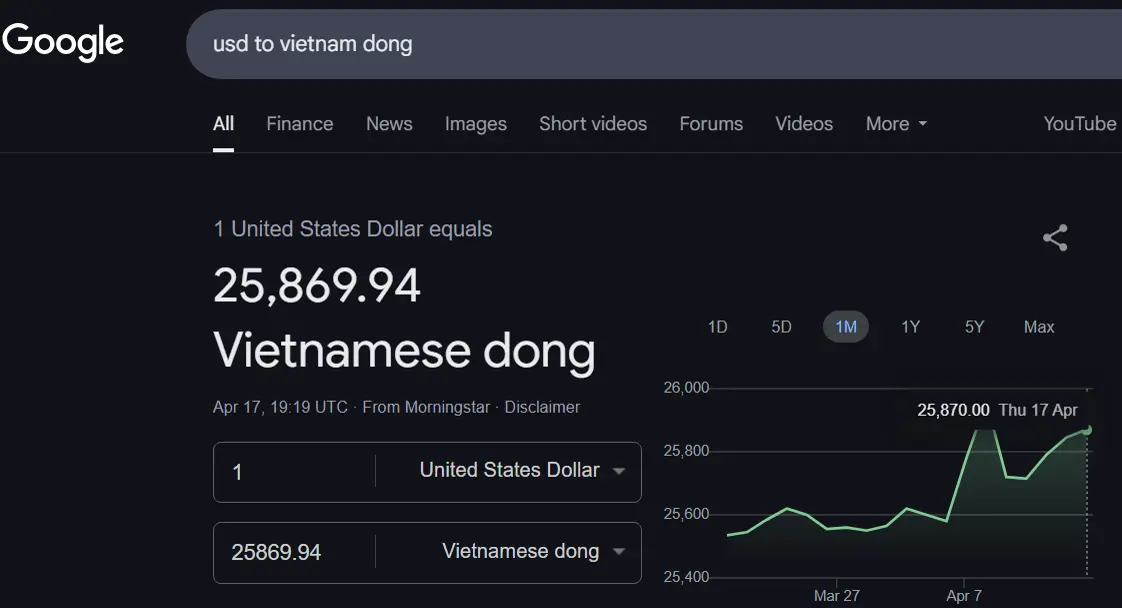Click the Apr 17 data point on chart
1122x608 pixels.
coord(1087,430)
